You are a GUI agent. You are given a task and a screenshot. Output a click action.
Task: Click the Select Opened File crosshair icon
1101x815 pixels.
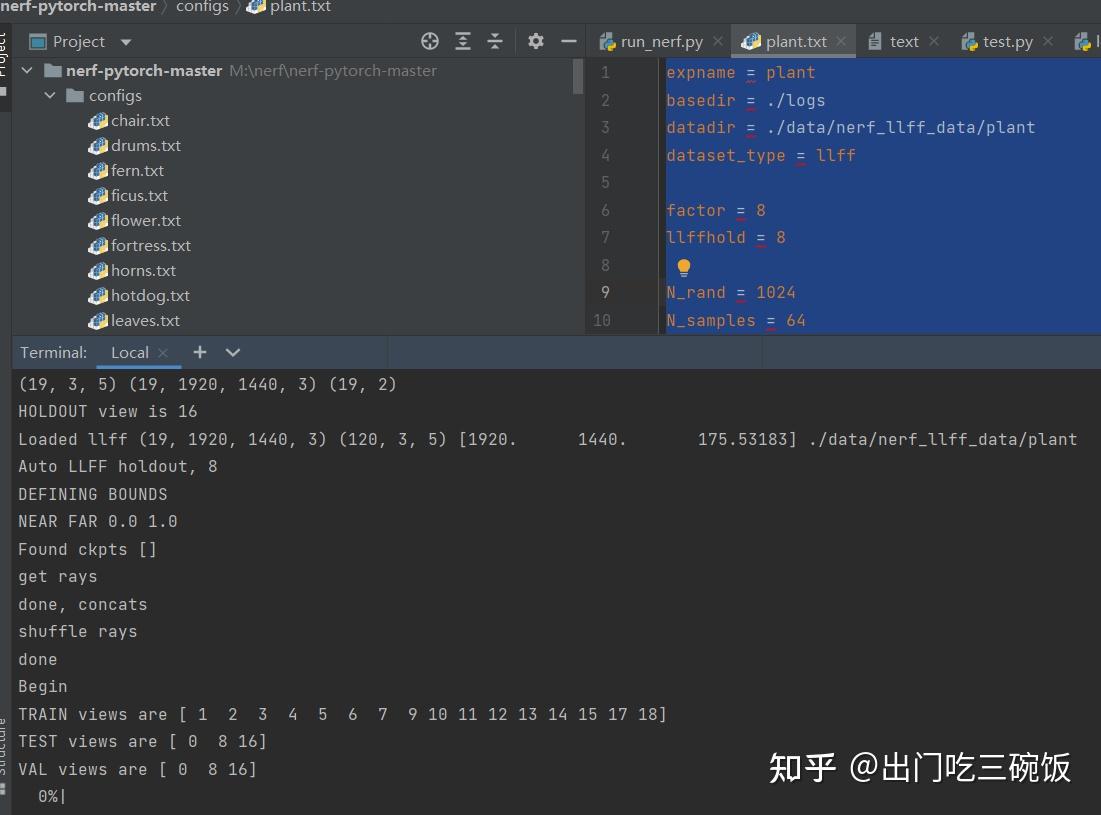[x=430, y=41]
